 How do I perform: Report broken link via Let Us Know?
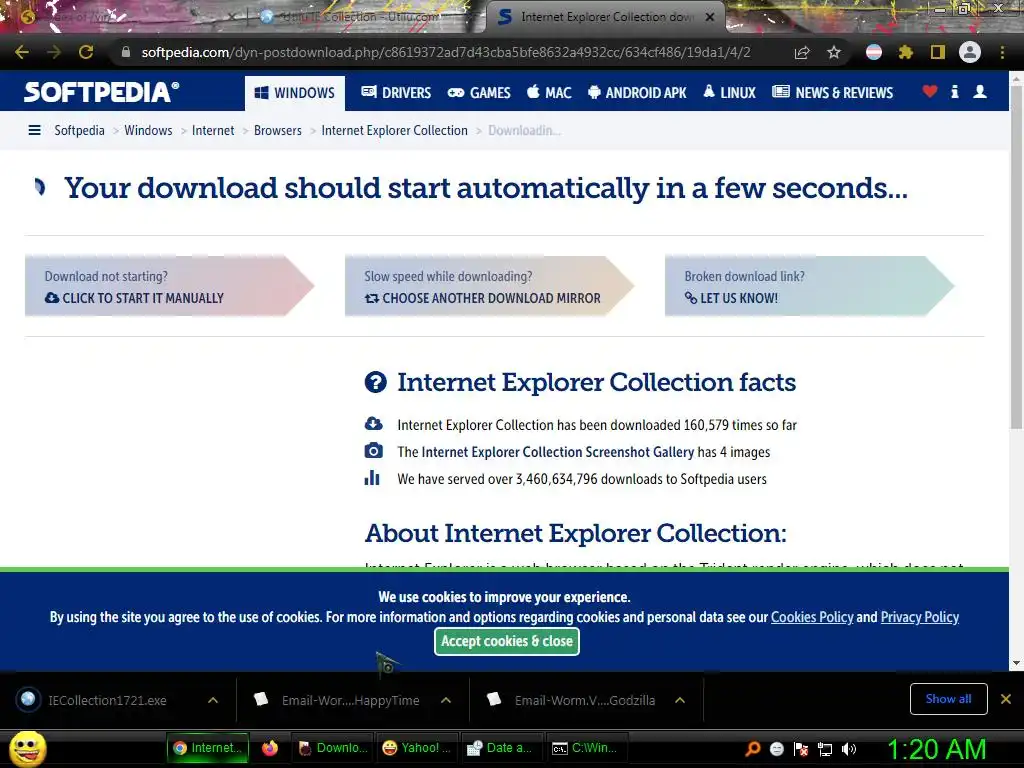[810, 286]
